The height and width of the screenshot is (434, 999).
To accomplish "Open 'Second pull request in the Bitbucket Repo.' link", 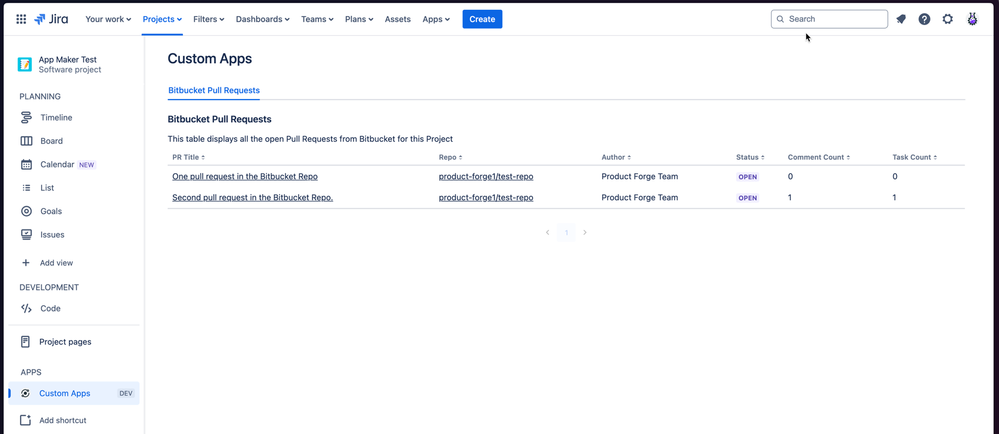I will pyautogui.click(x=252, y=198).
